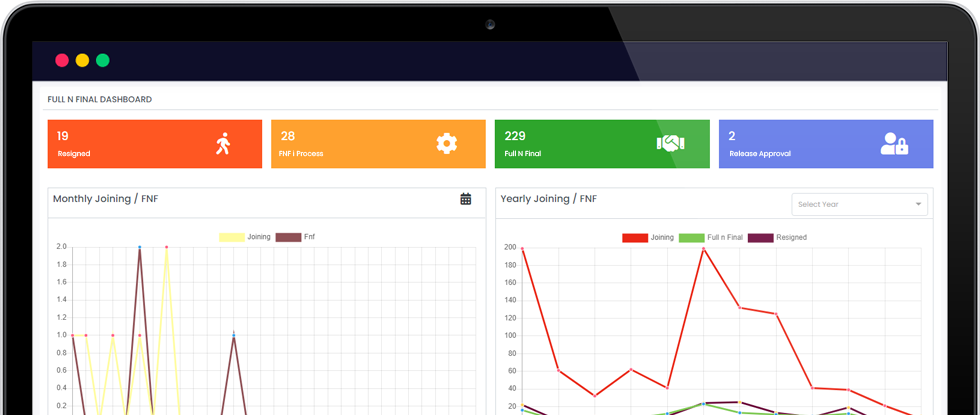This screenshot has width=980, height=415.
Task: Click the FULL N FINAL DASHBOARD heading
Action: (100, 100)
